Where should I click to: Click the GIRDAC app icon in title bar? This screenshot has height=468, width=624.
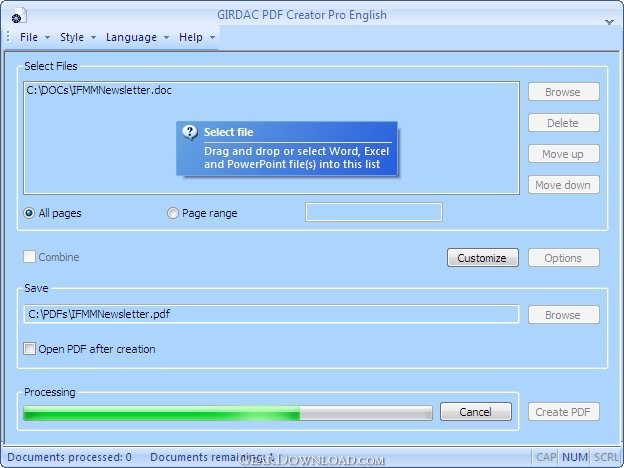tap(18, 16)
